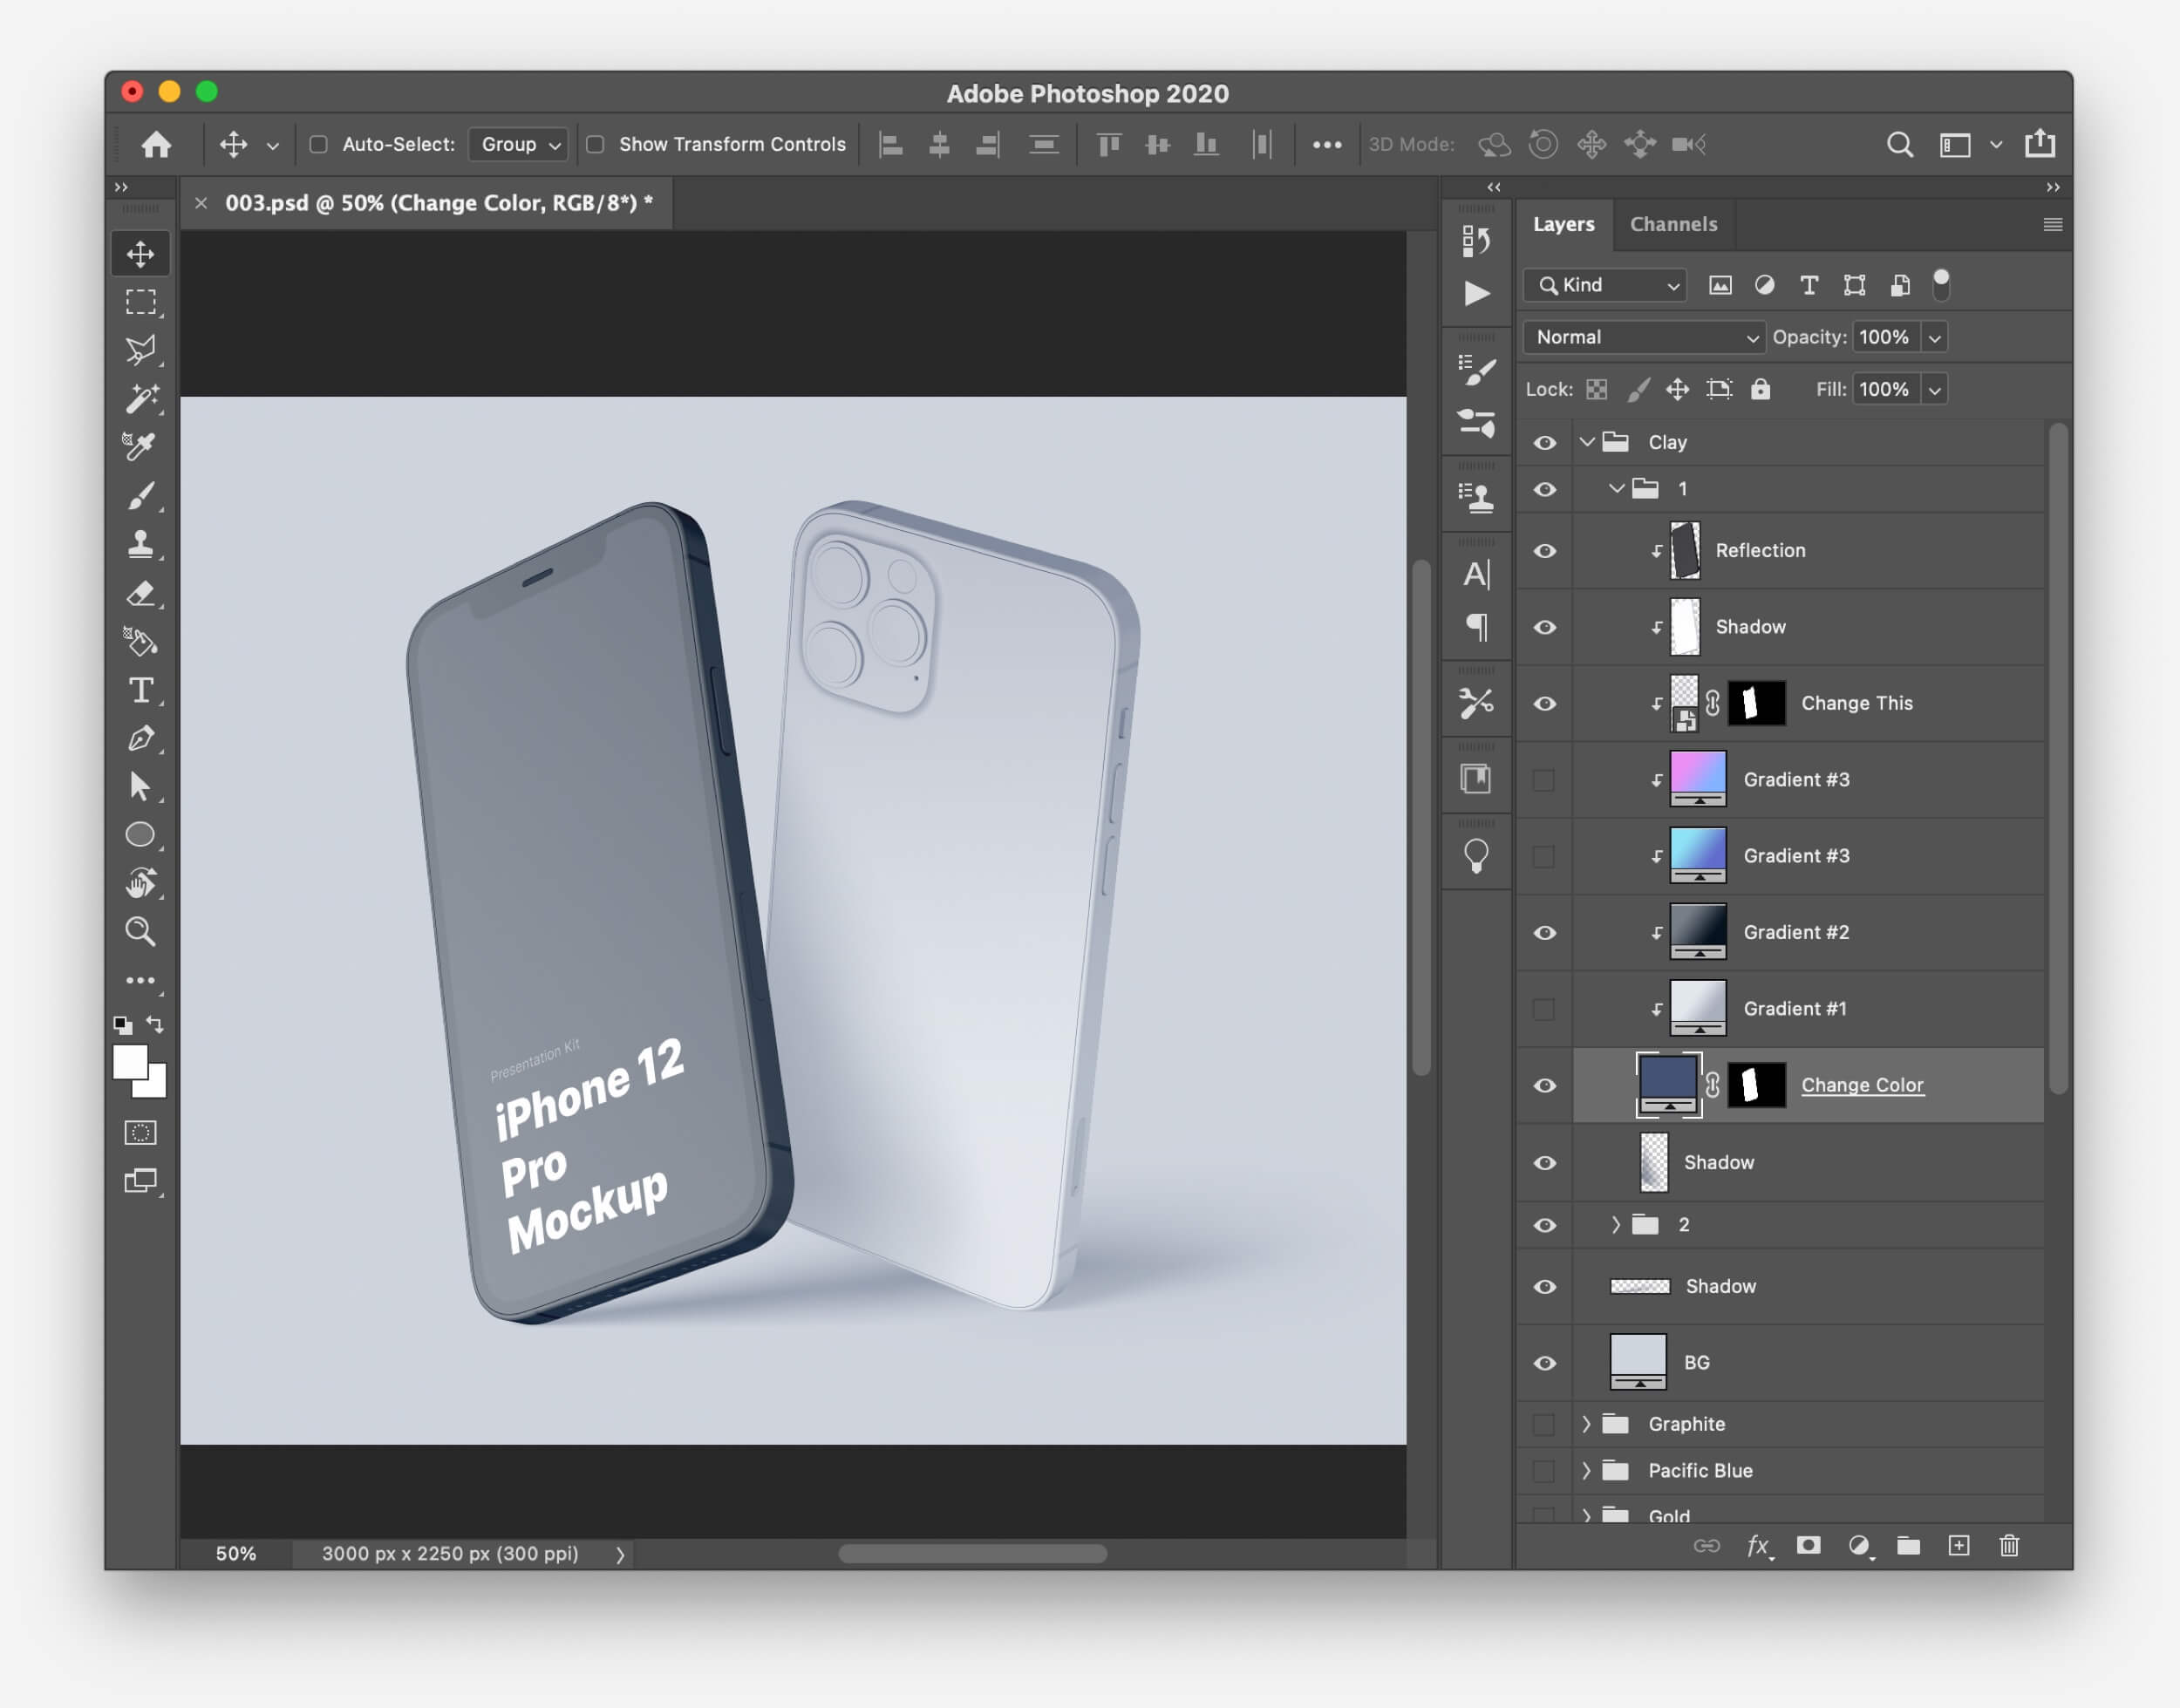Enable the Auto-Select checkbox
Screen dimensions: 2180x1708
tap(319, 145)
